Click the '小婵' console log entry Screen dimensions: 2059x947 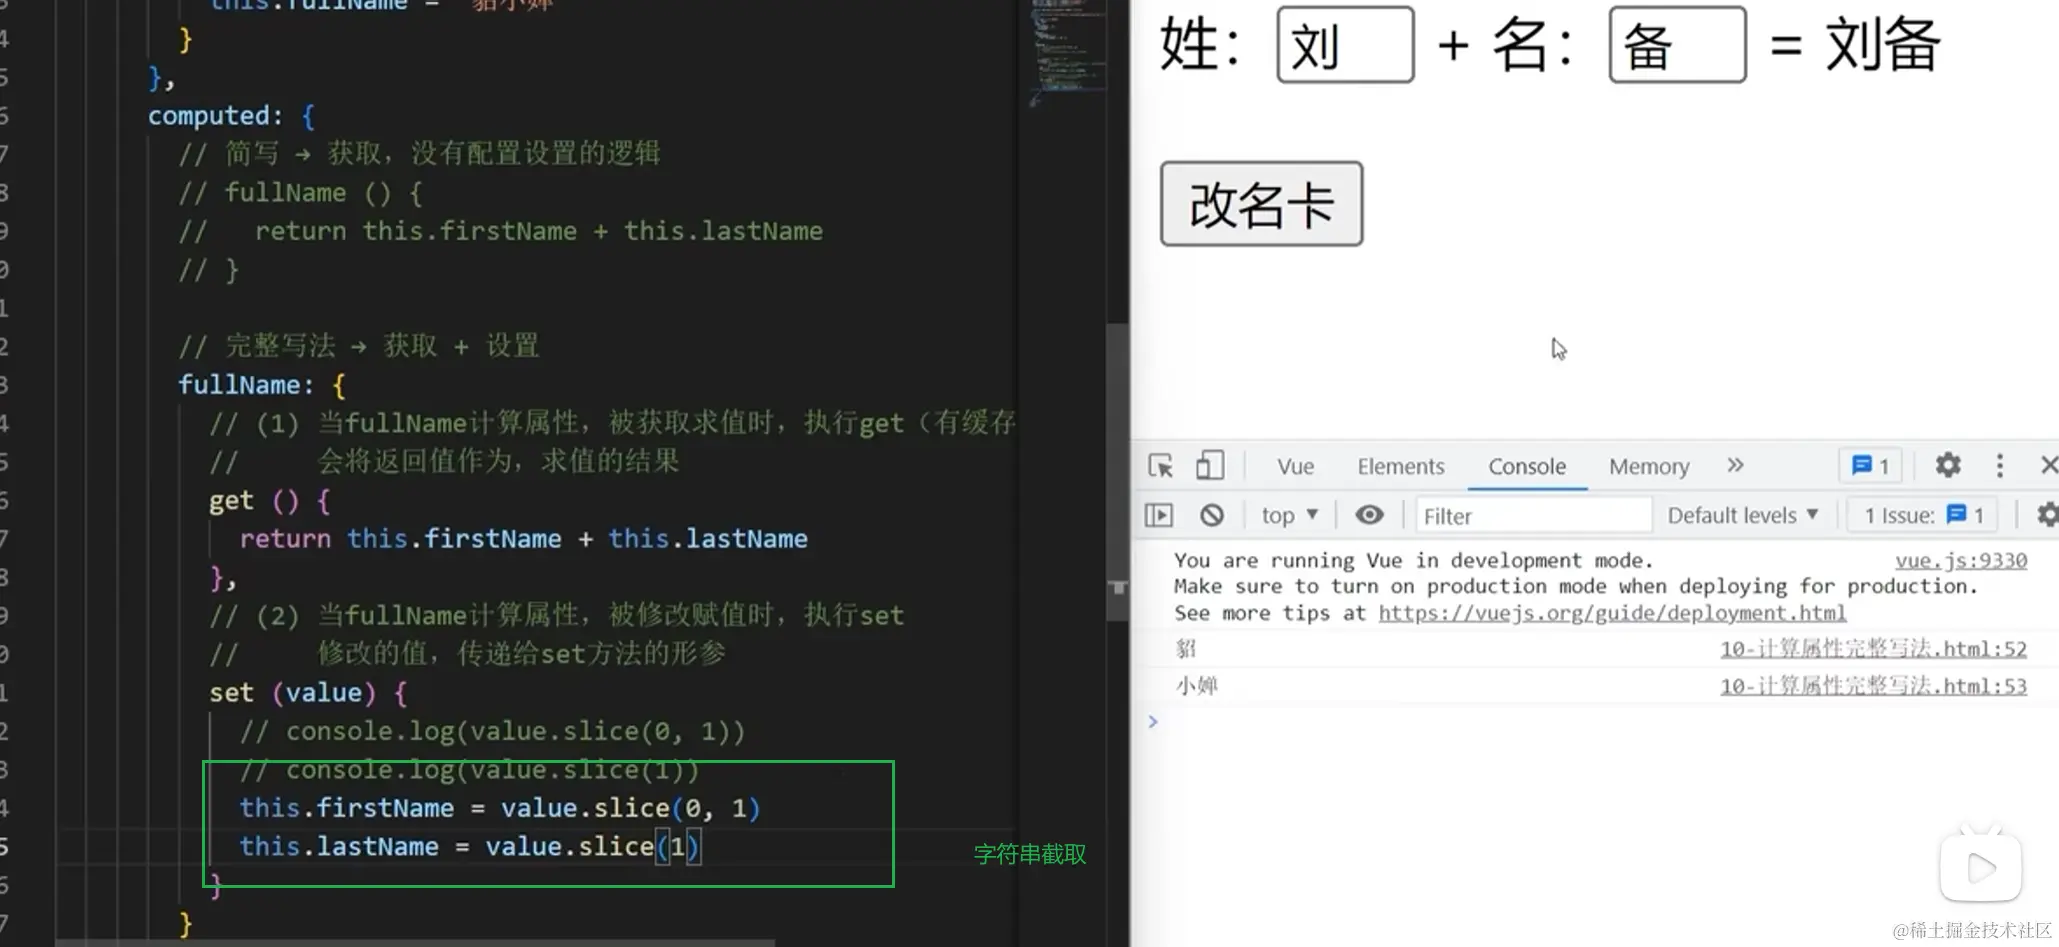click(1197, 686)
